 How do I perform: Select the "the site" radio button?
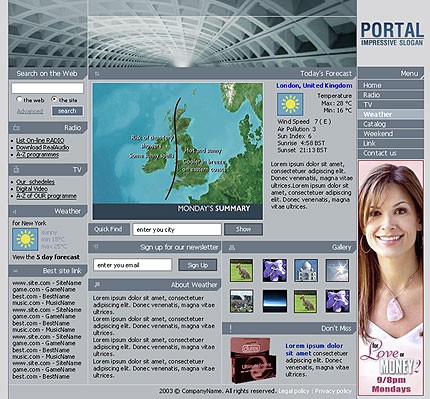click(x=54, y=99)
